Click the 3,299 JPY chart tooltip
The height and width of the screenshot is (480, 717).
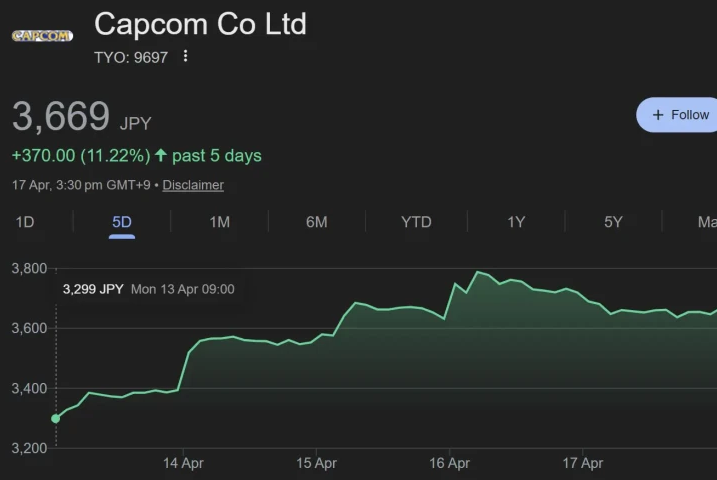(148, 289)
